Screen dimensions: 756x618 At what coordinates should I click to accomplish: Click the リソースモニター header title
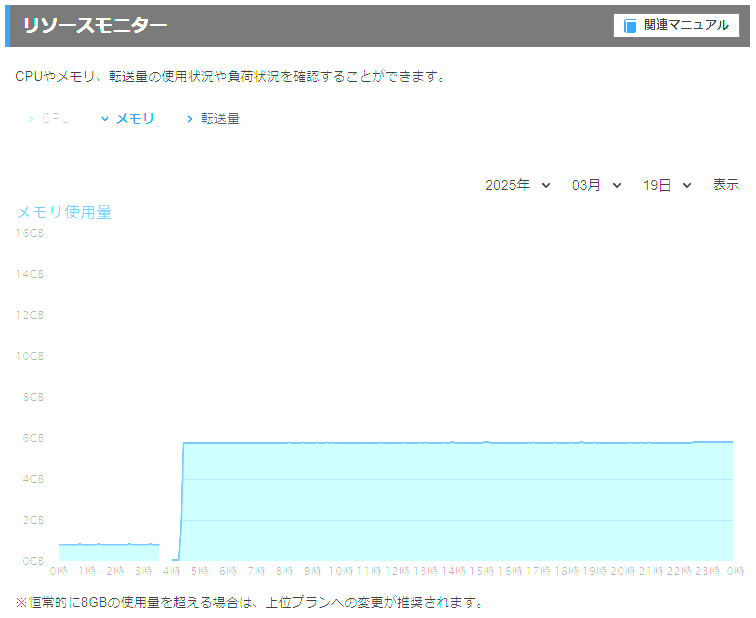pos(95,25)
